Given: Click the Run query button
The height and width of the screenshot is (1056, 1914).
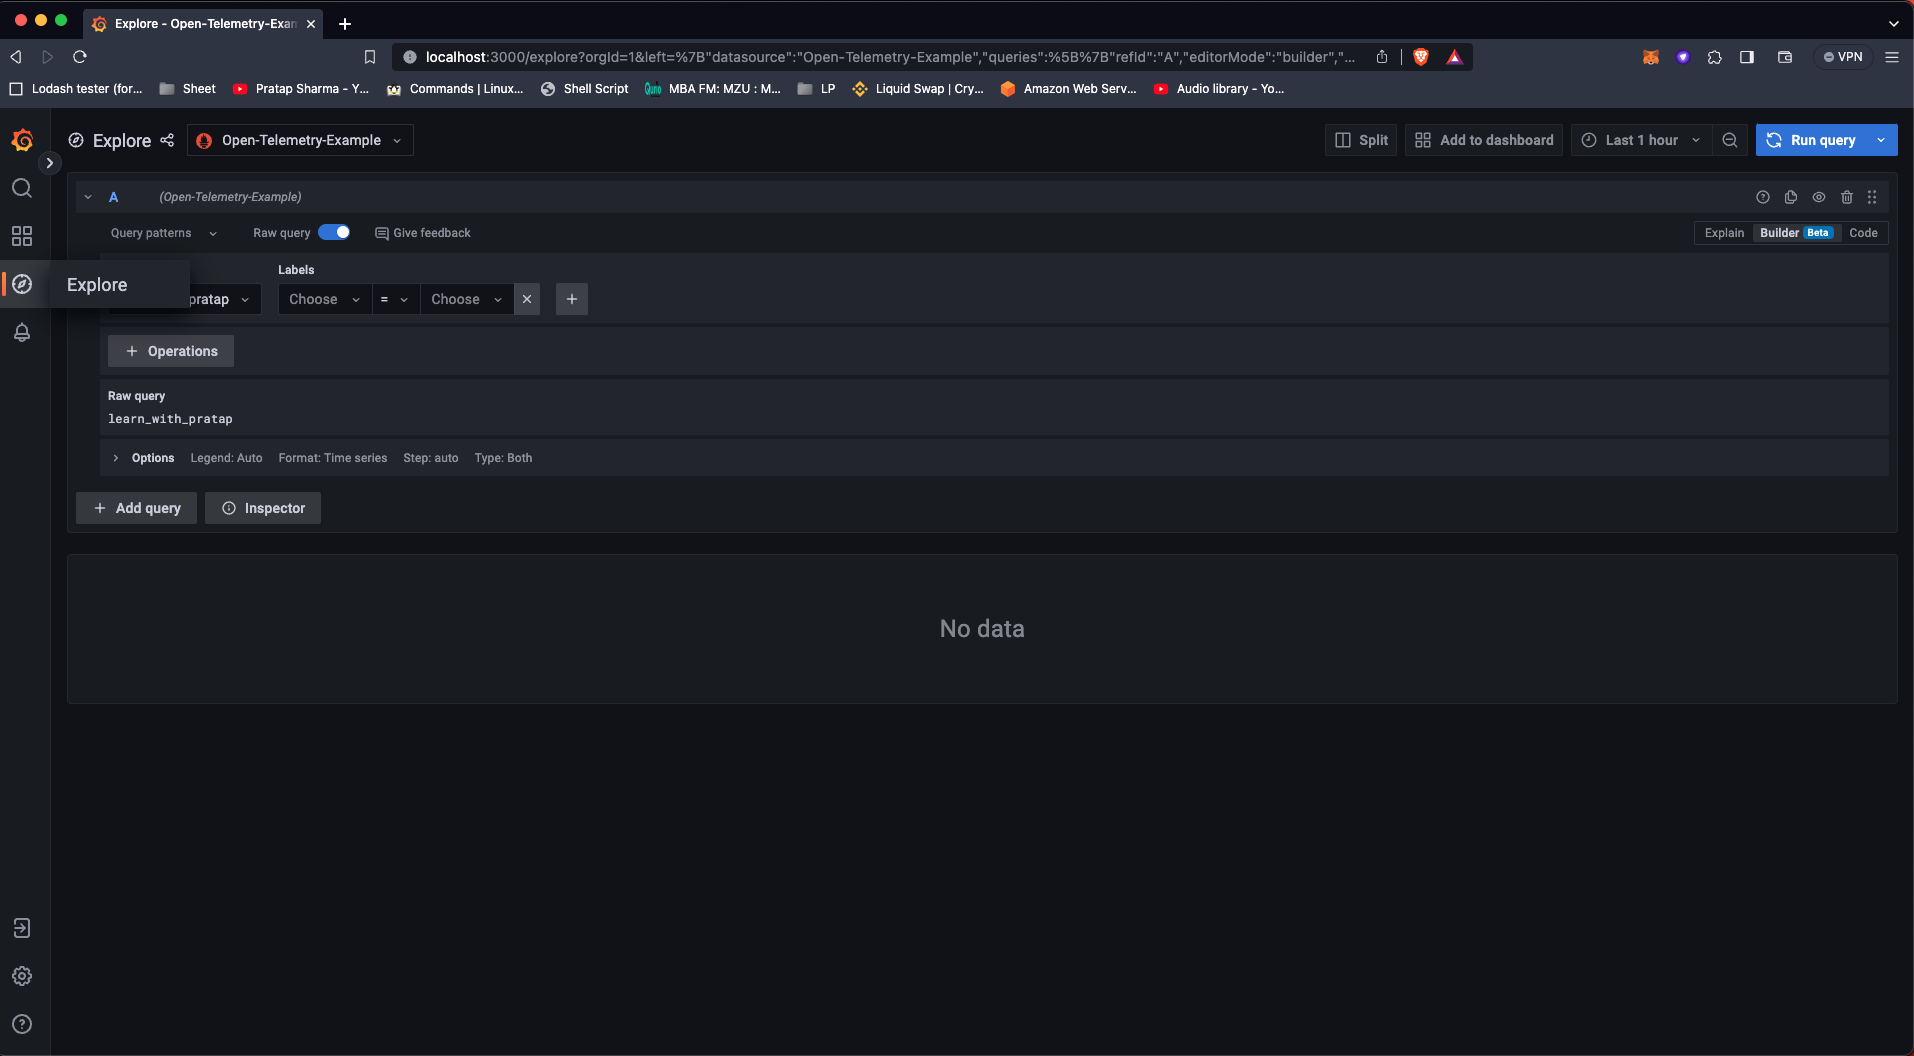Looking at the screenshot, I should pos(1822,140).
